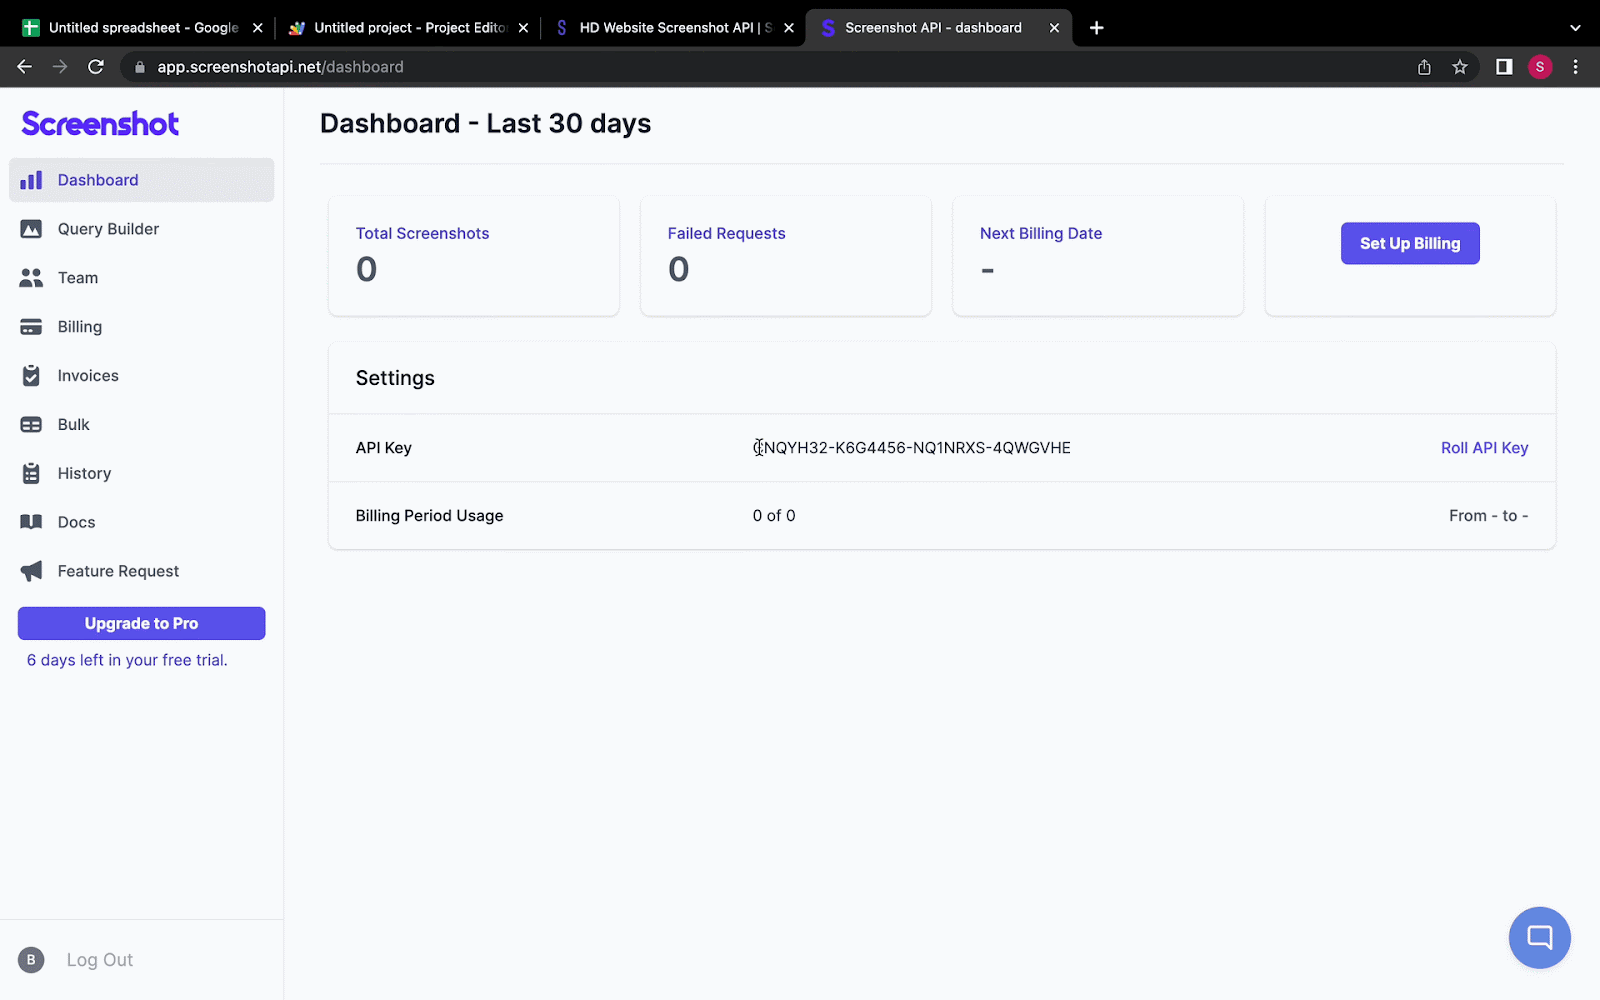Open the chat support bubble

[1539, 937]
